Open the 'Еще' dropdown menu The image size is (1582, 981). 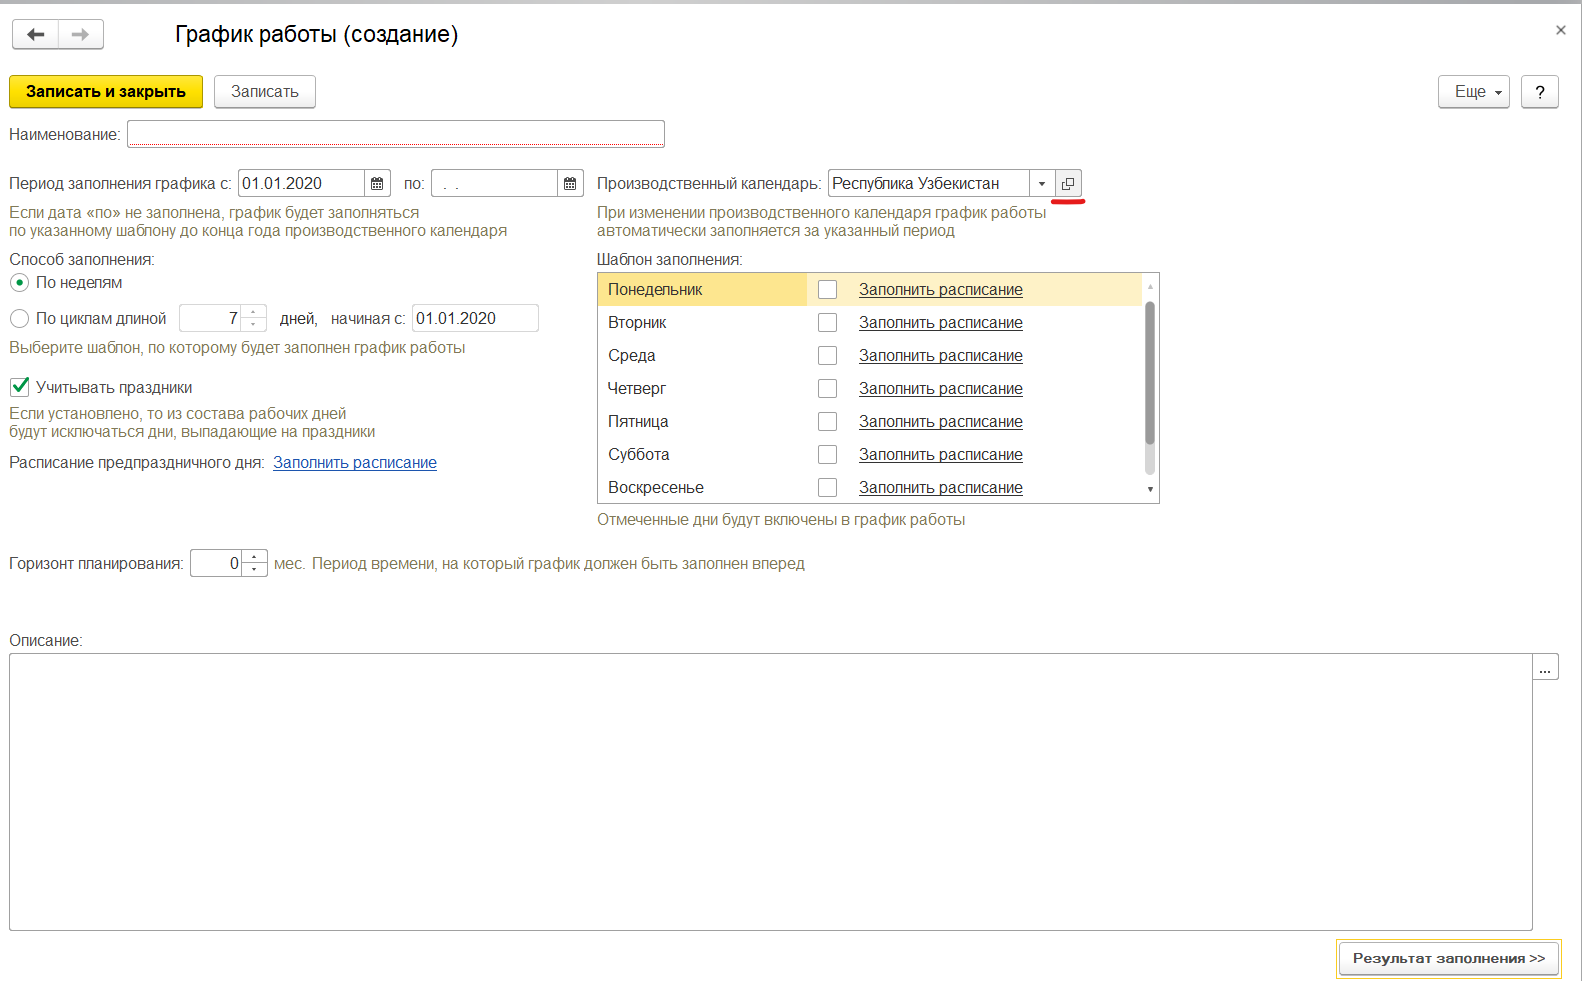(1474, 92)
